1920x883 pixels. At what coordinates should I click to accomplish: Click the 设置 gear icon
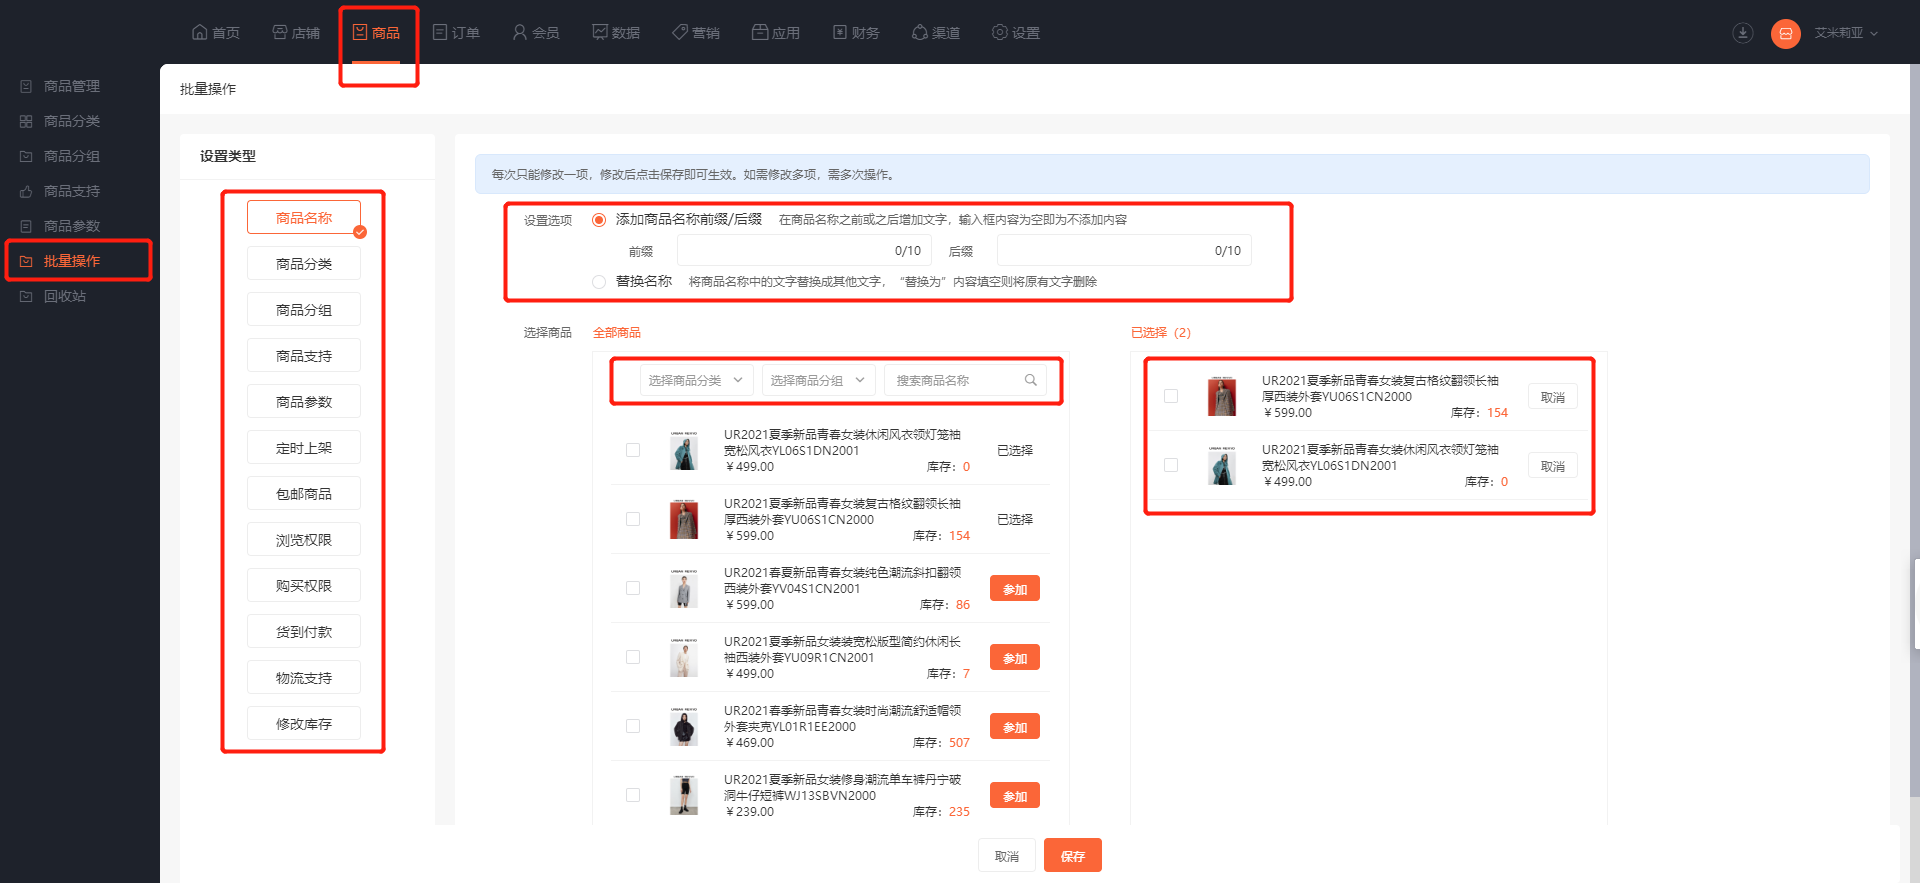click(1000, 33)
